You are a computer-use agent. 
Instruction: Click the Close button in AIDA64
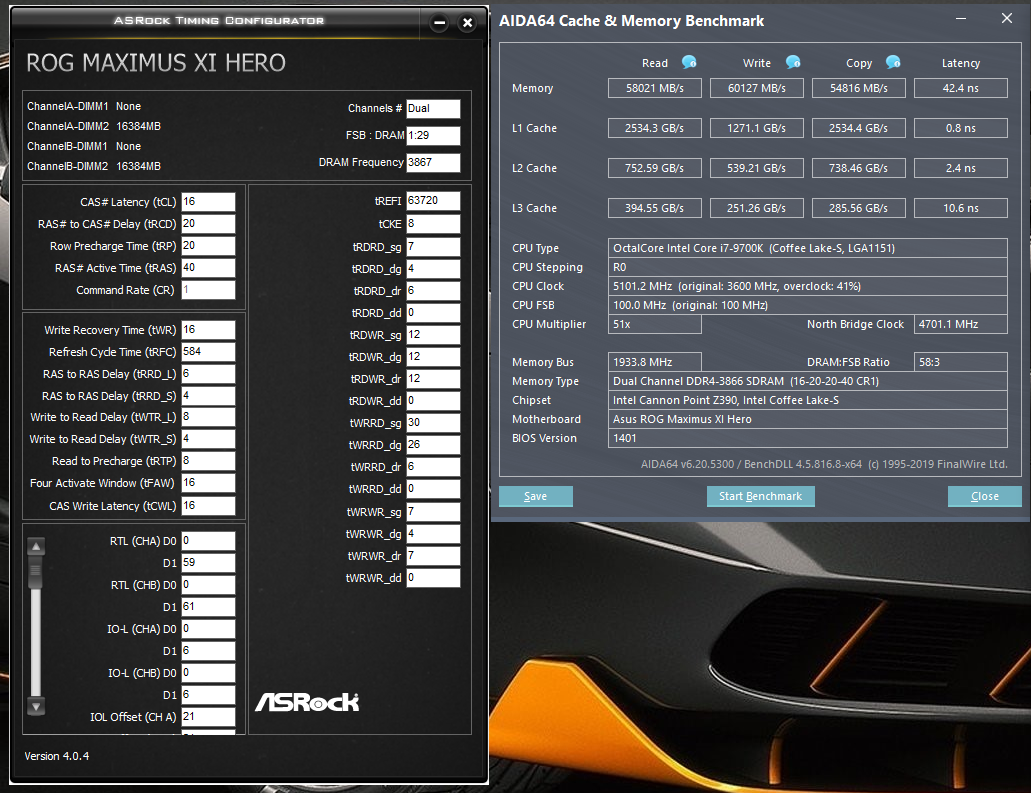984,496
